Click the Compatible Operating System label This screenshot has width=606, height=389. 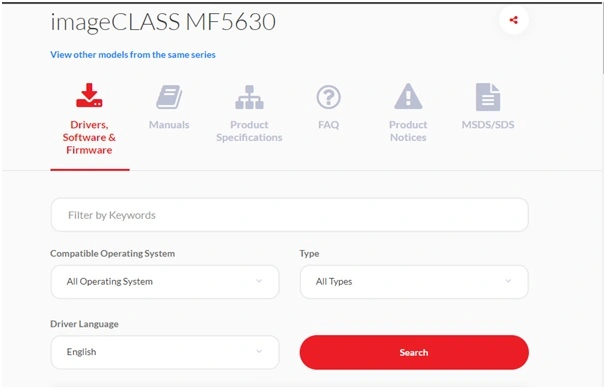tap(112, 253)
